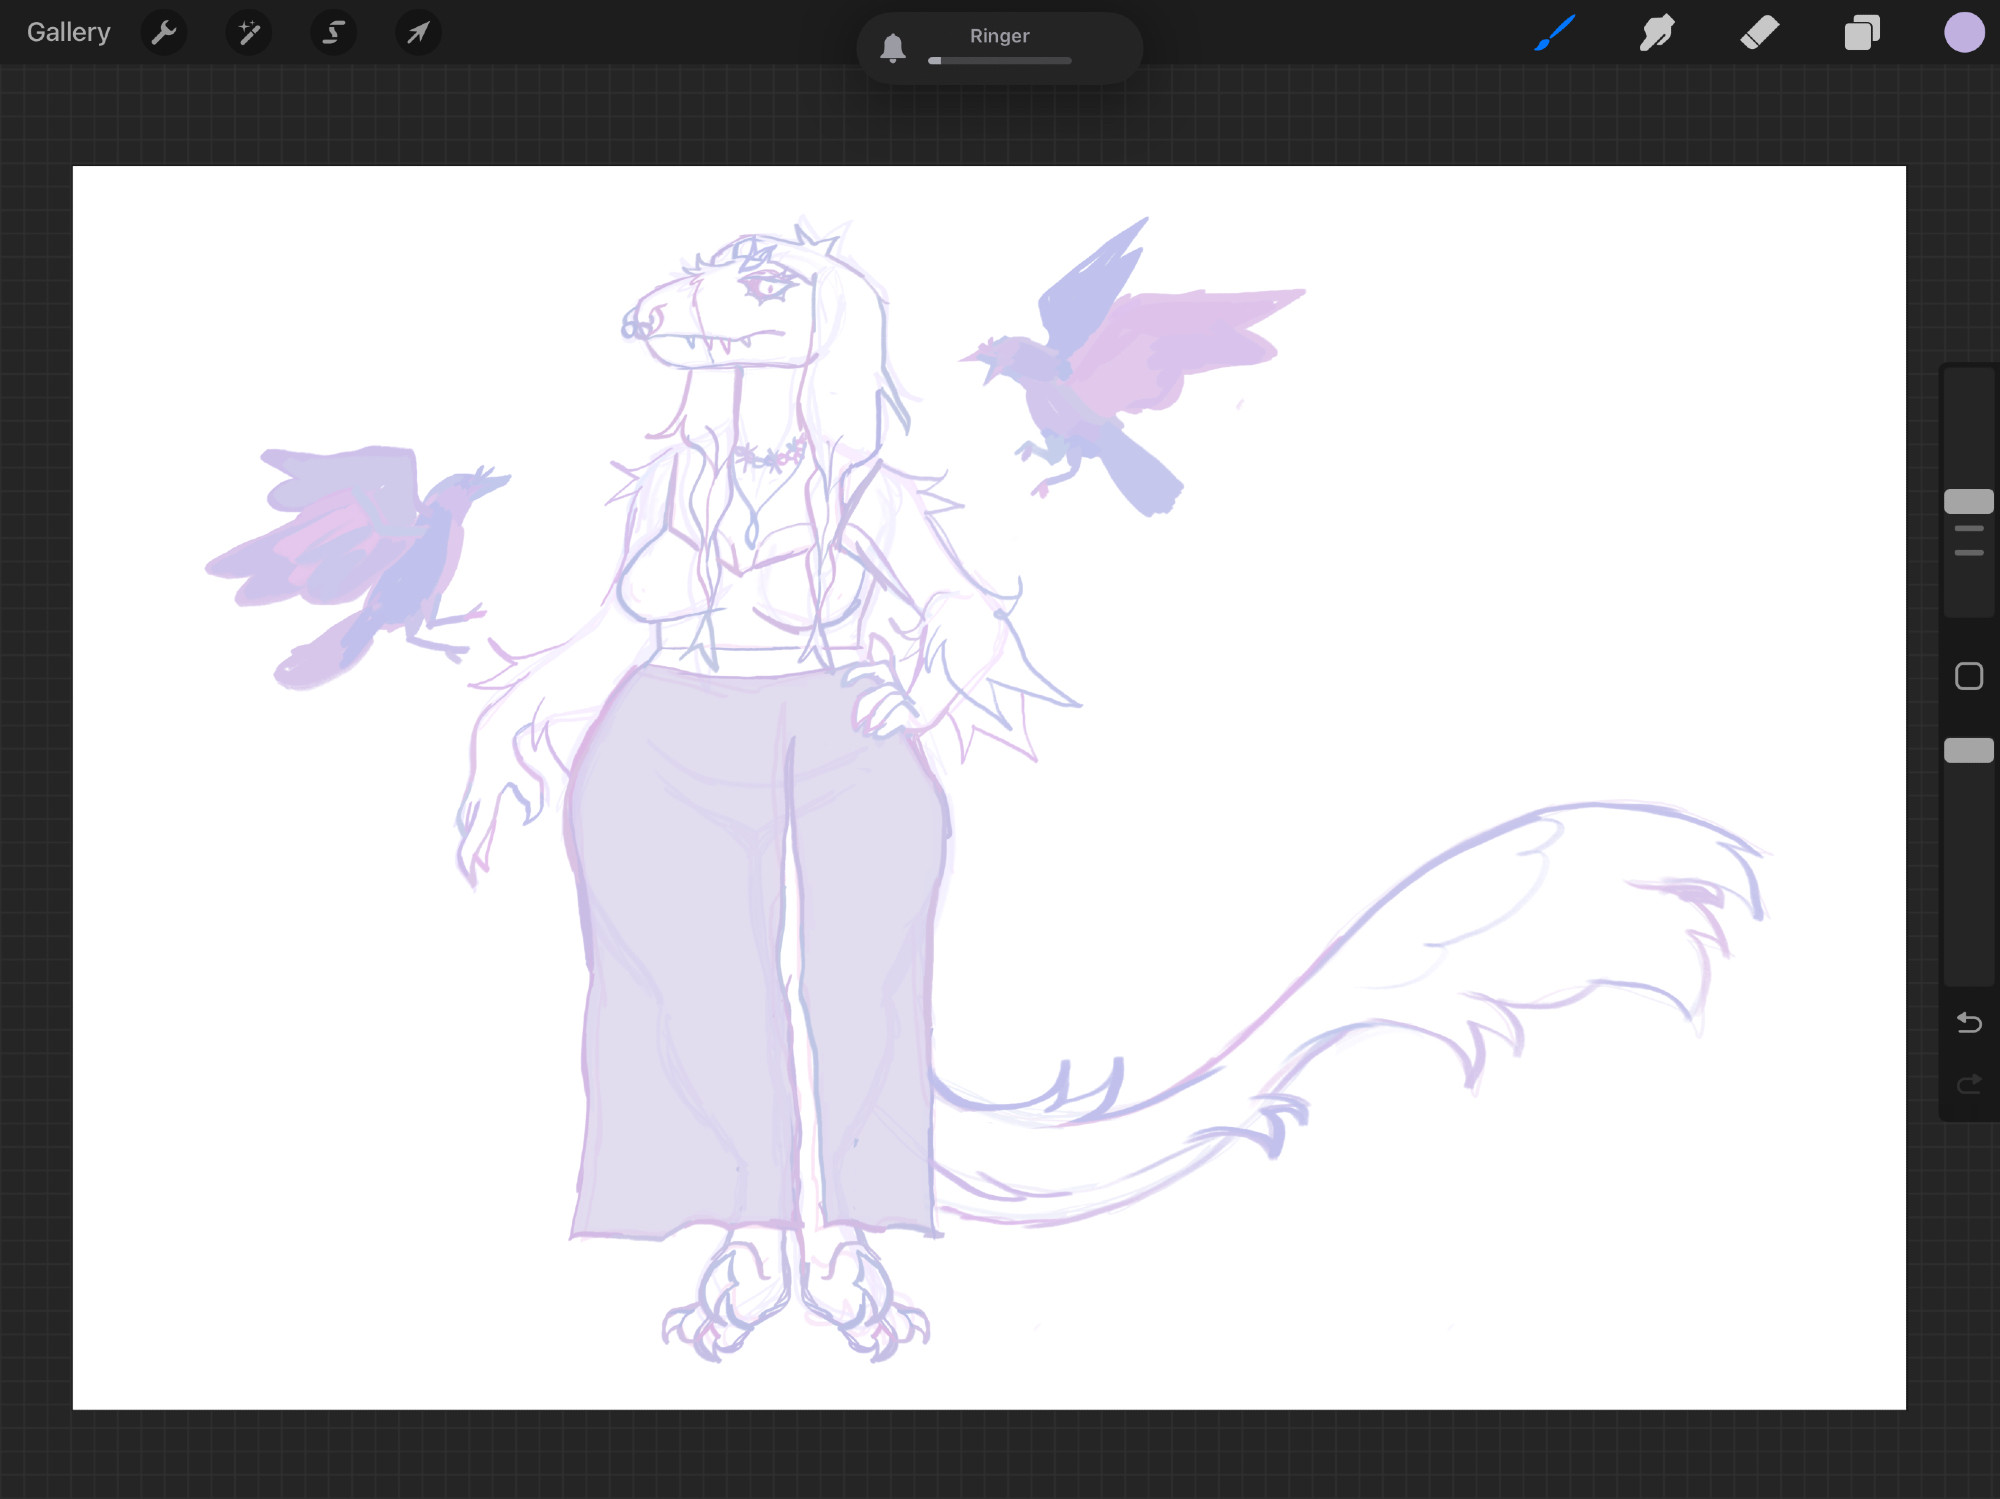Click the brush opacity slider handle
Image resolution: width=2000 pixels, height=1499 pixels.
click(x=1968, y=750)
